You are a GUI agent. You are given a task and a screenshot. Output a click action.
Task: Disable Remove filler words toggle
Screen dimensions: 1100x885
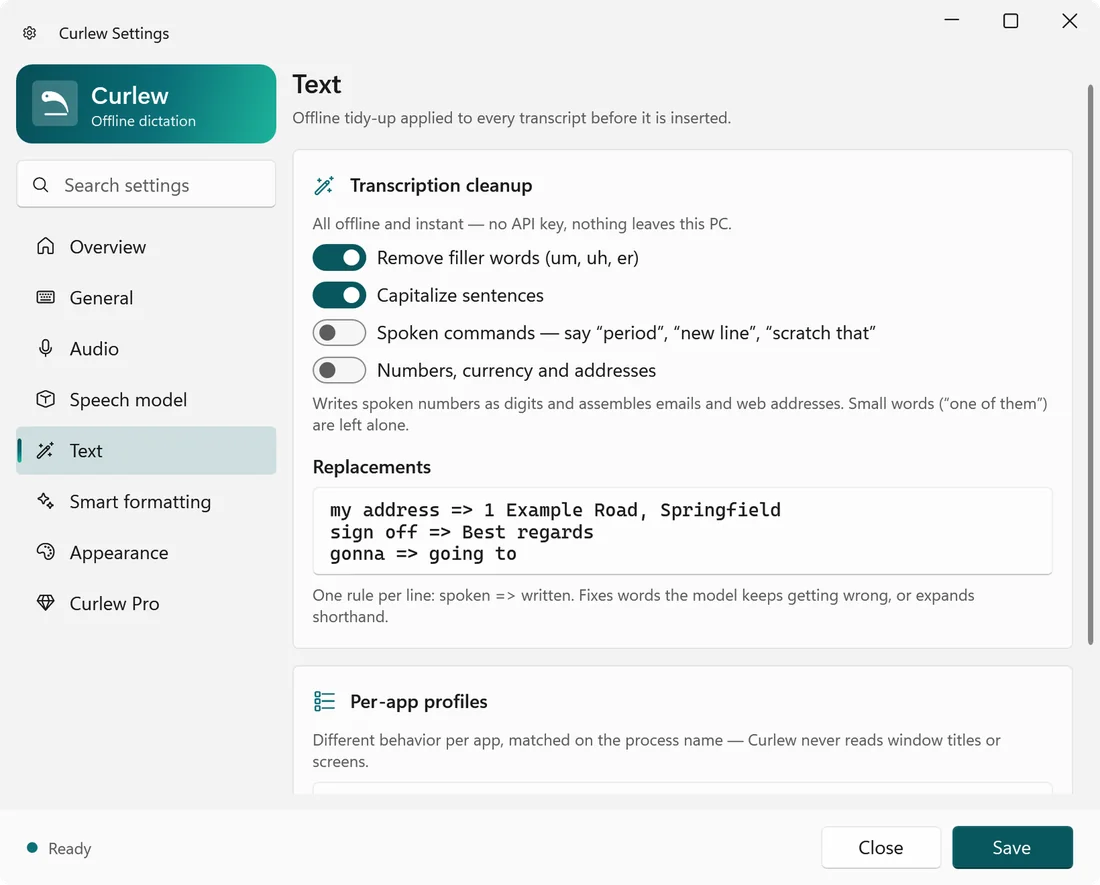(339, 257)
